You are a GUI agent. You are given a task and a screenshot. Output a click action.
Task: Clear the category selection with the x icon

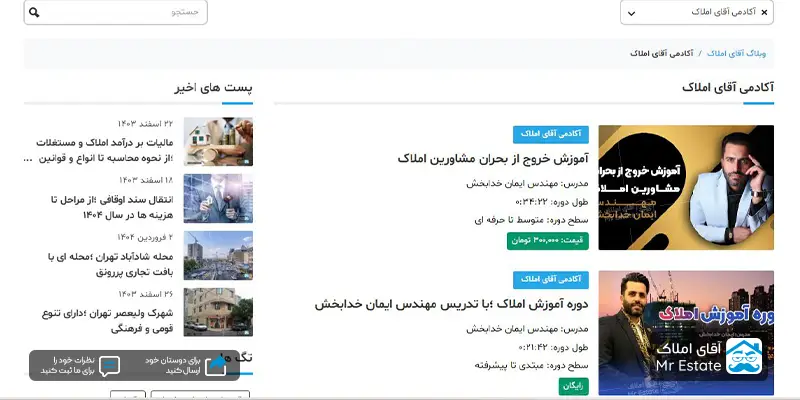(x=765, y=12)
